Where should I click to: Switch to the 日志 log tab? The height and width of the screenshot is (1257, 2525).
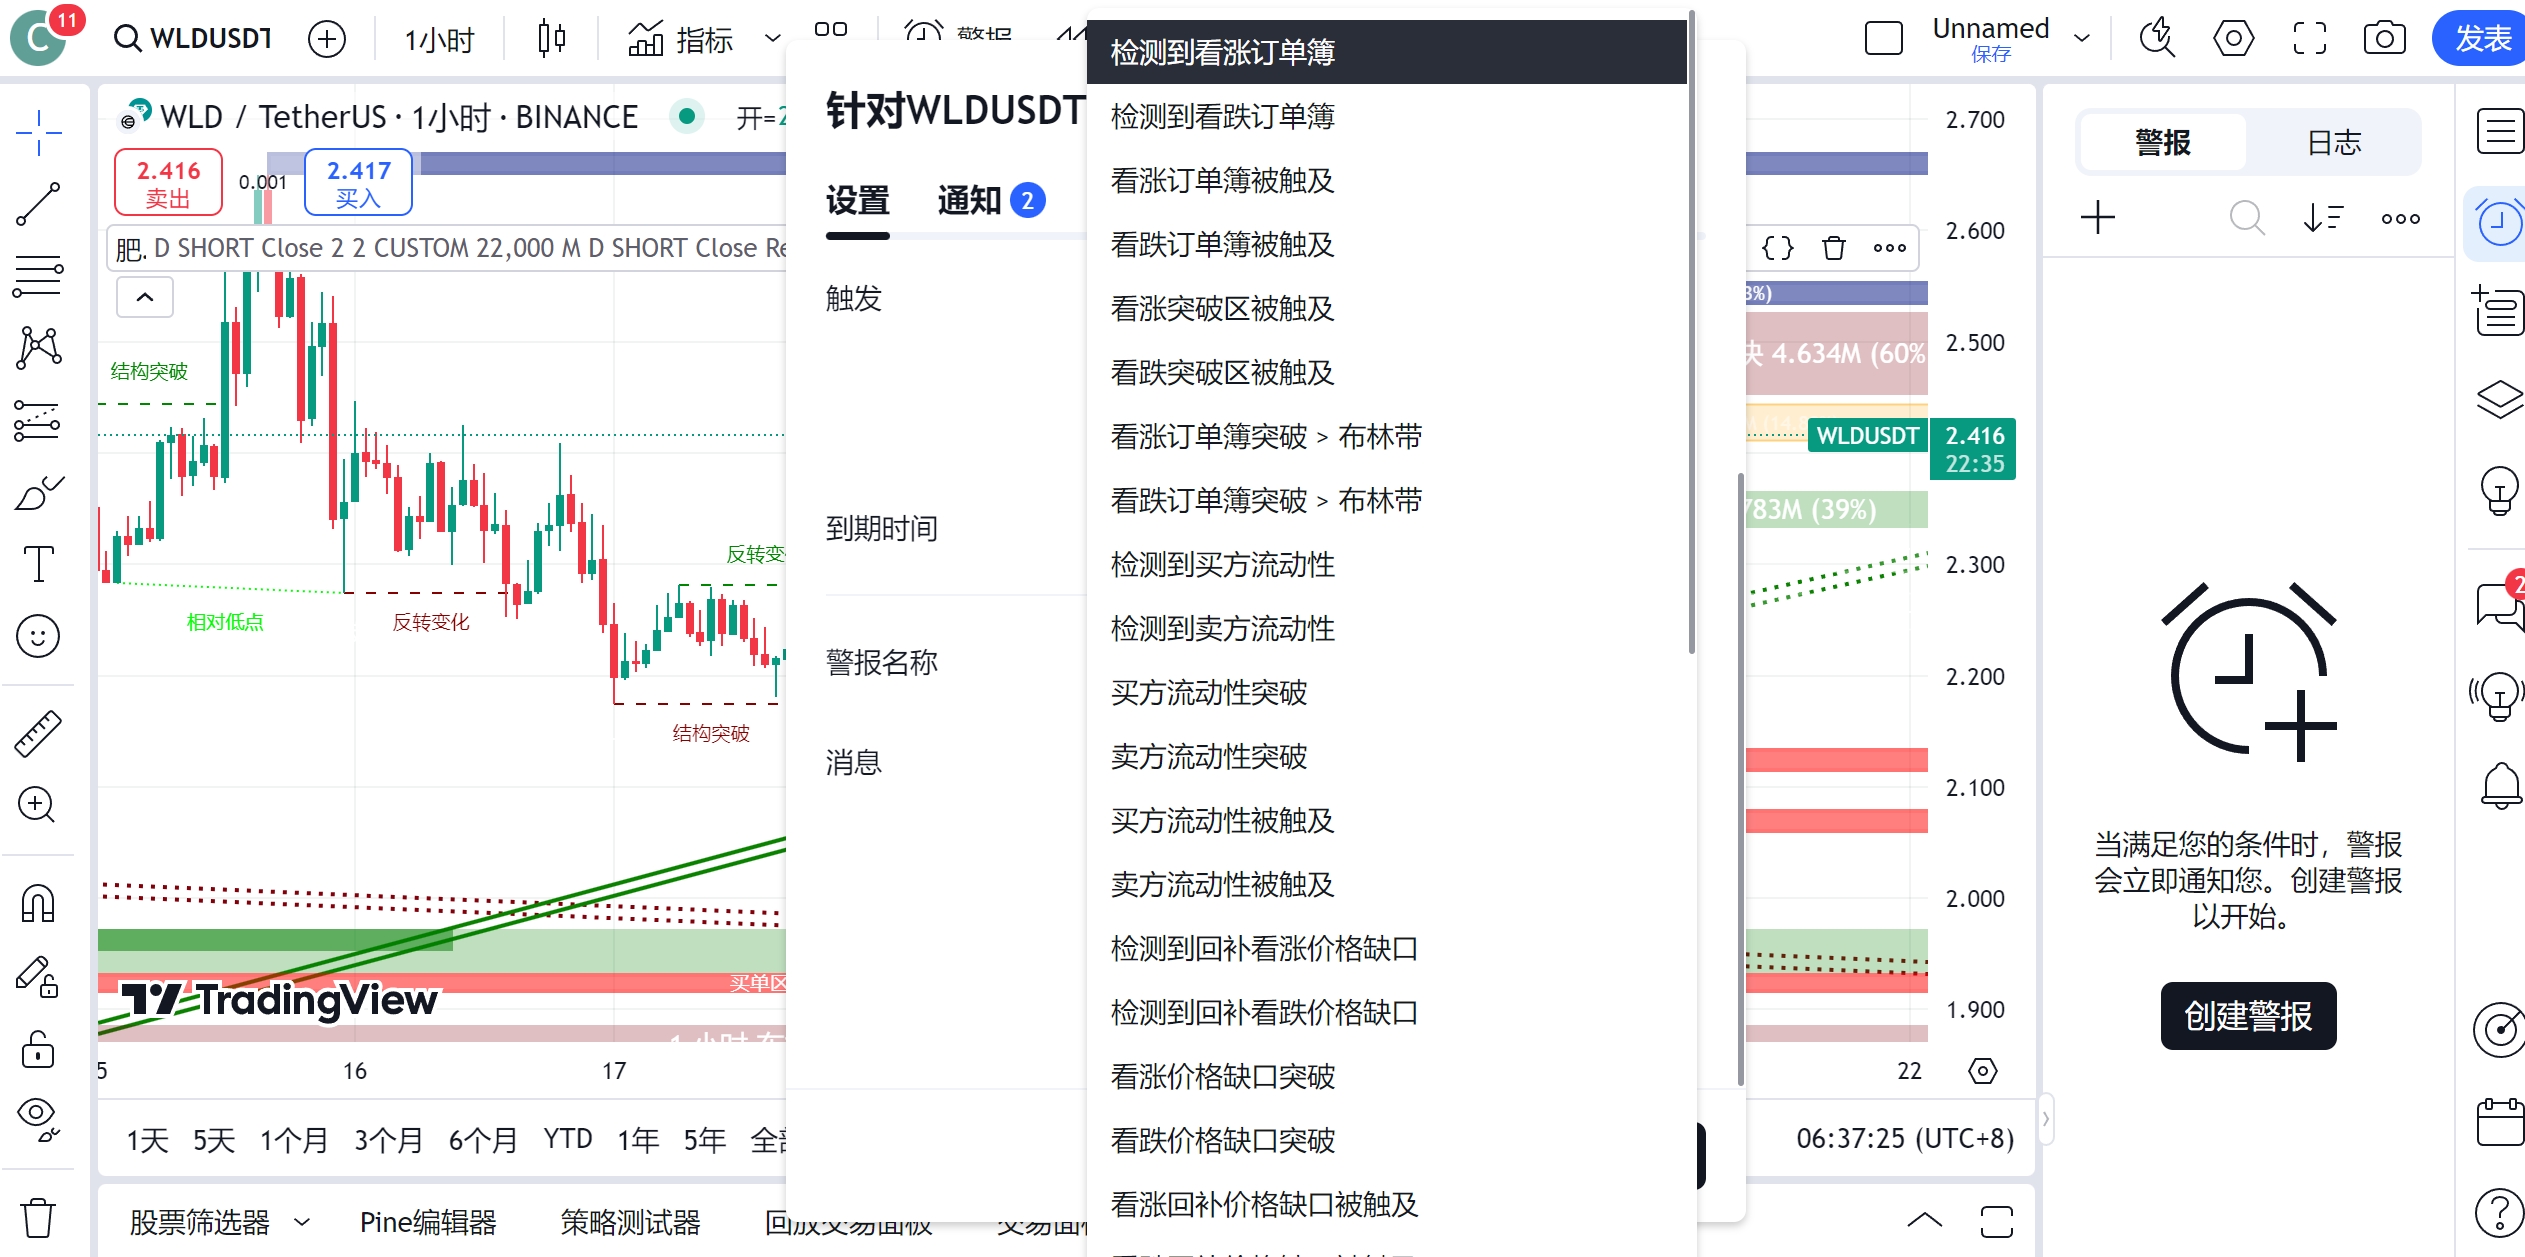(x=2334, y=143)
